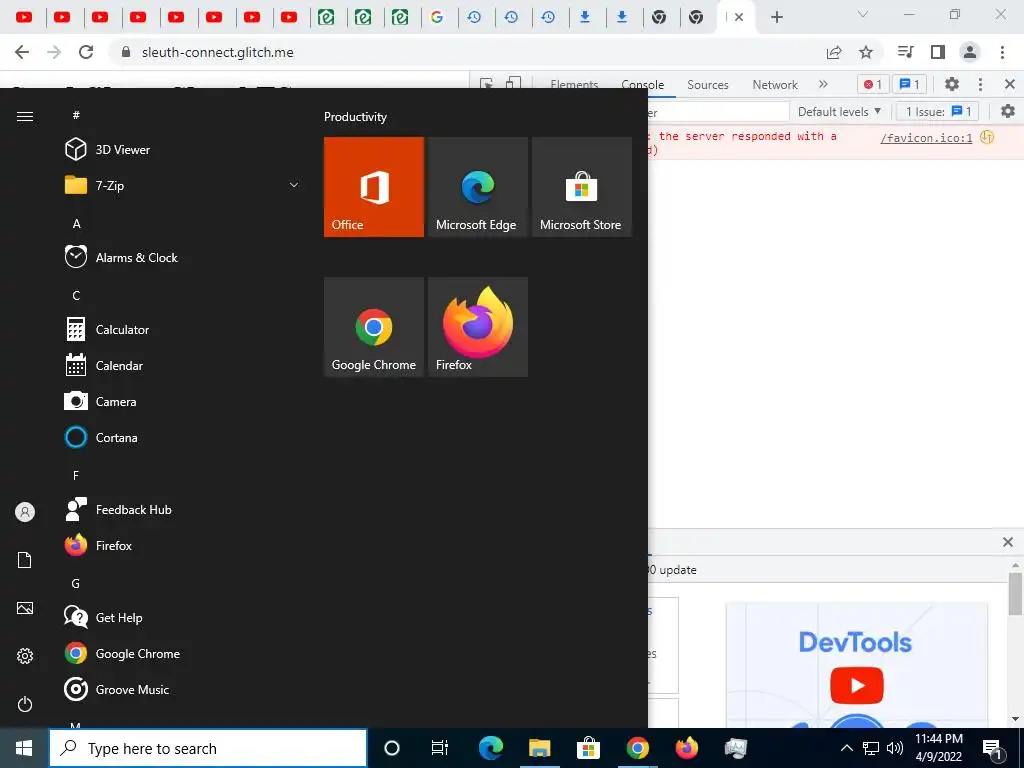Select the letter C group header

pyautogui.click(x=76, y=296)
